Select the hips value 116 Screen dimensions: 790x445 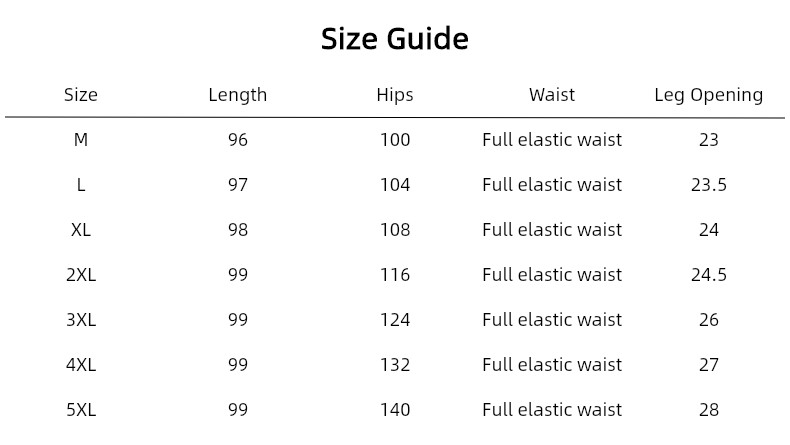coord(394,275)
